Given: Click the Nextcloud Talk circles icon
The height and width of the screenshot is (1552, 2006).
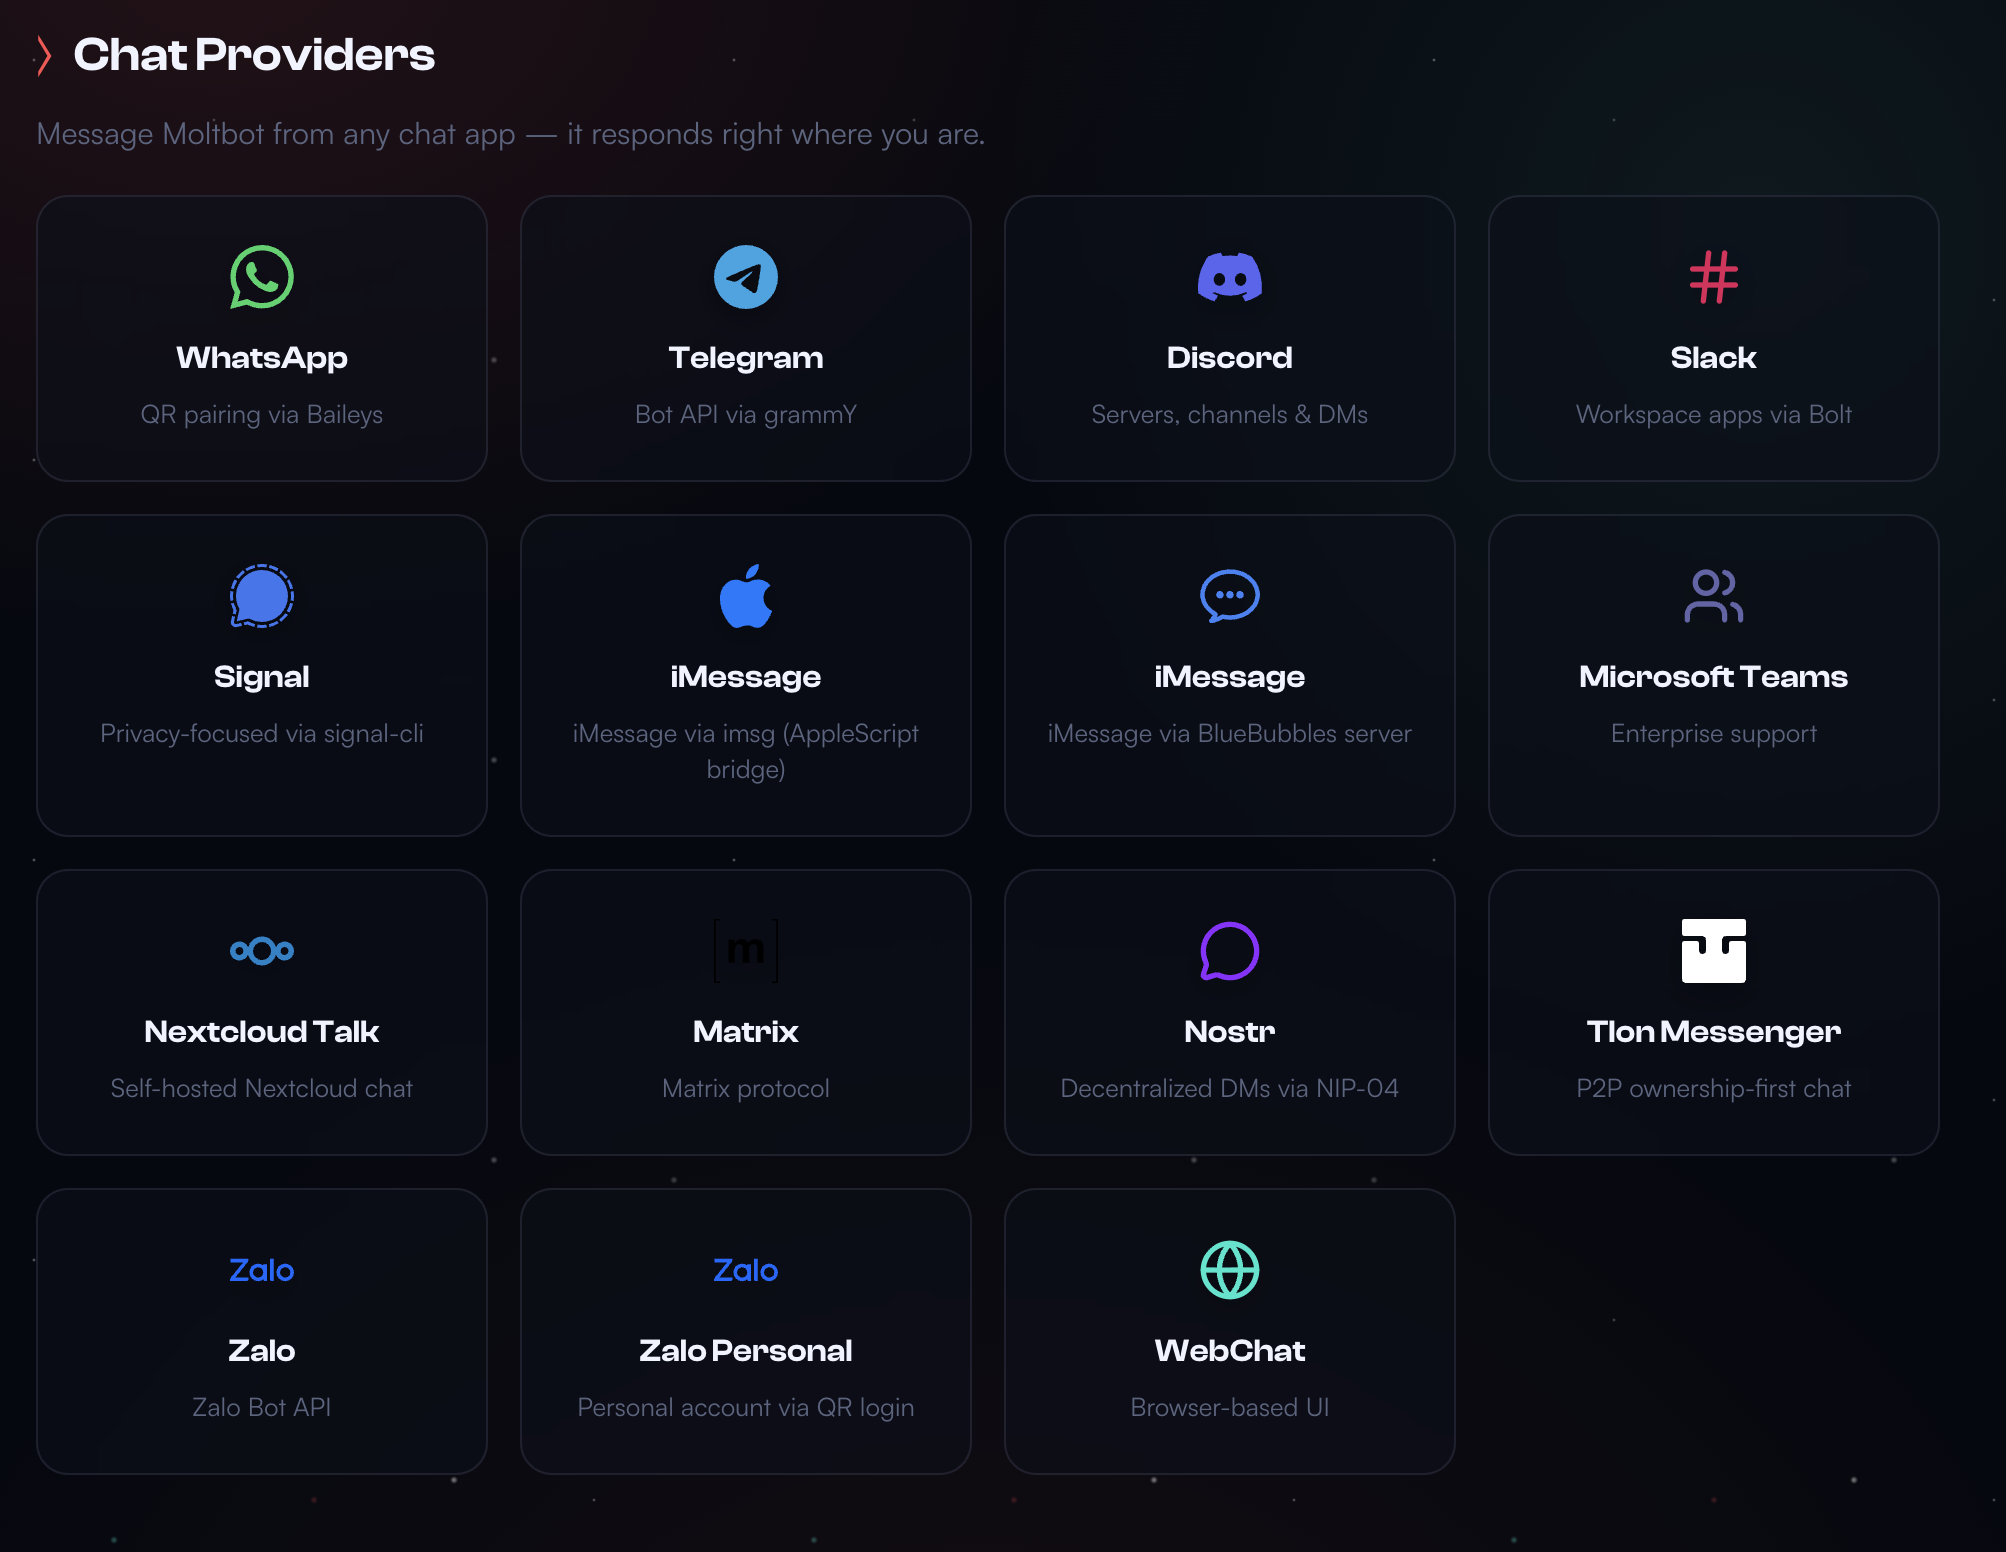Looking at the screenshot, I should pos(262,950).
